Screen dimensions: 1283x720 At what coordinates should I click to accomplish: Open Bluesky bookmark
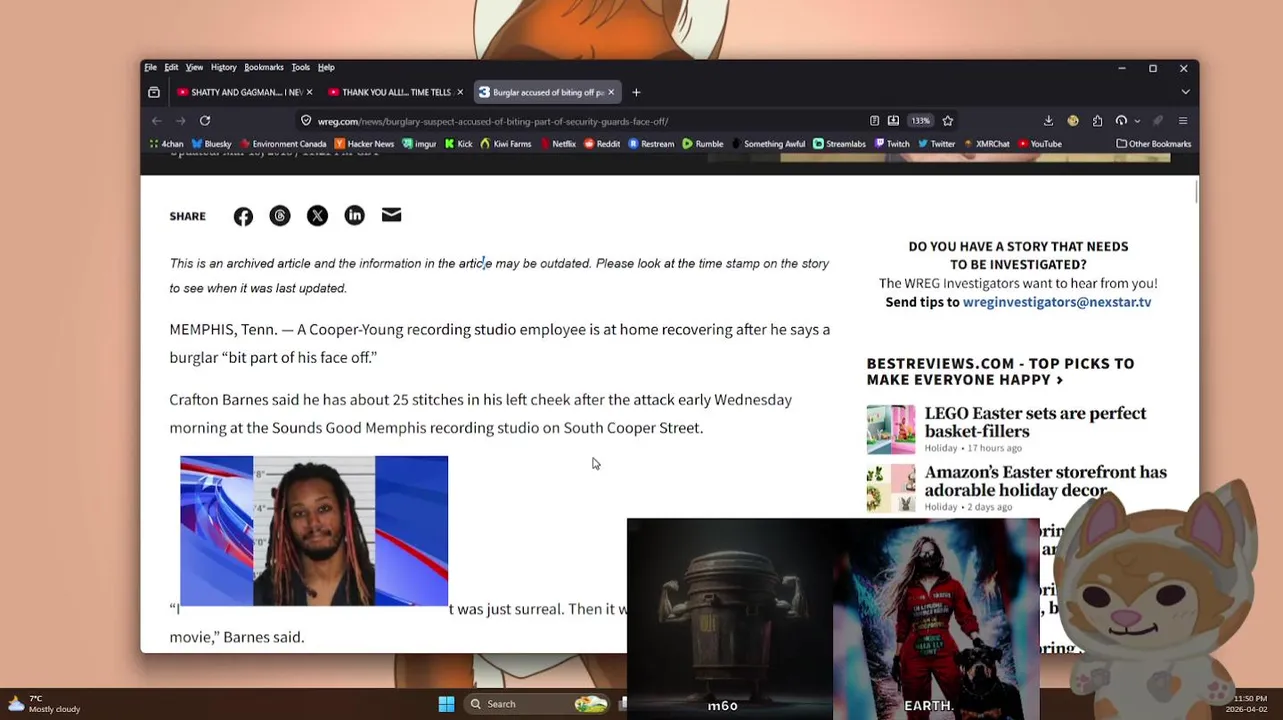(211, 144)
